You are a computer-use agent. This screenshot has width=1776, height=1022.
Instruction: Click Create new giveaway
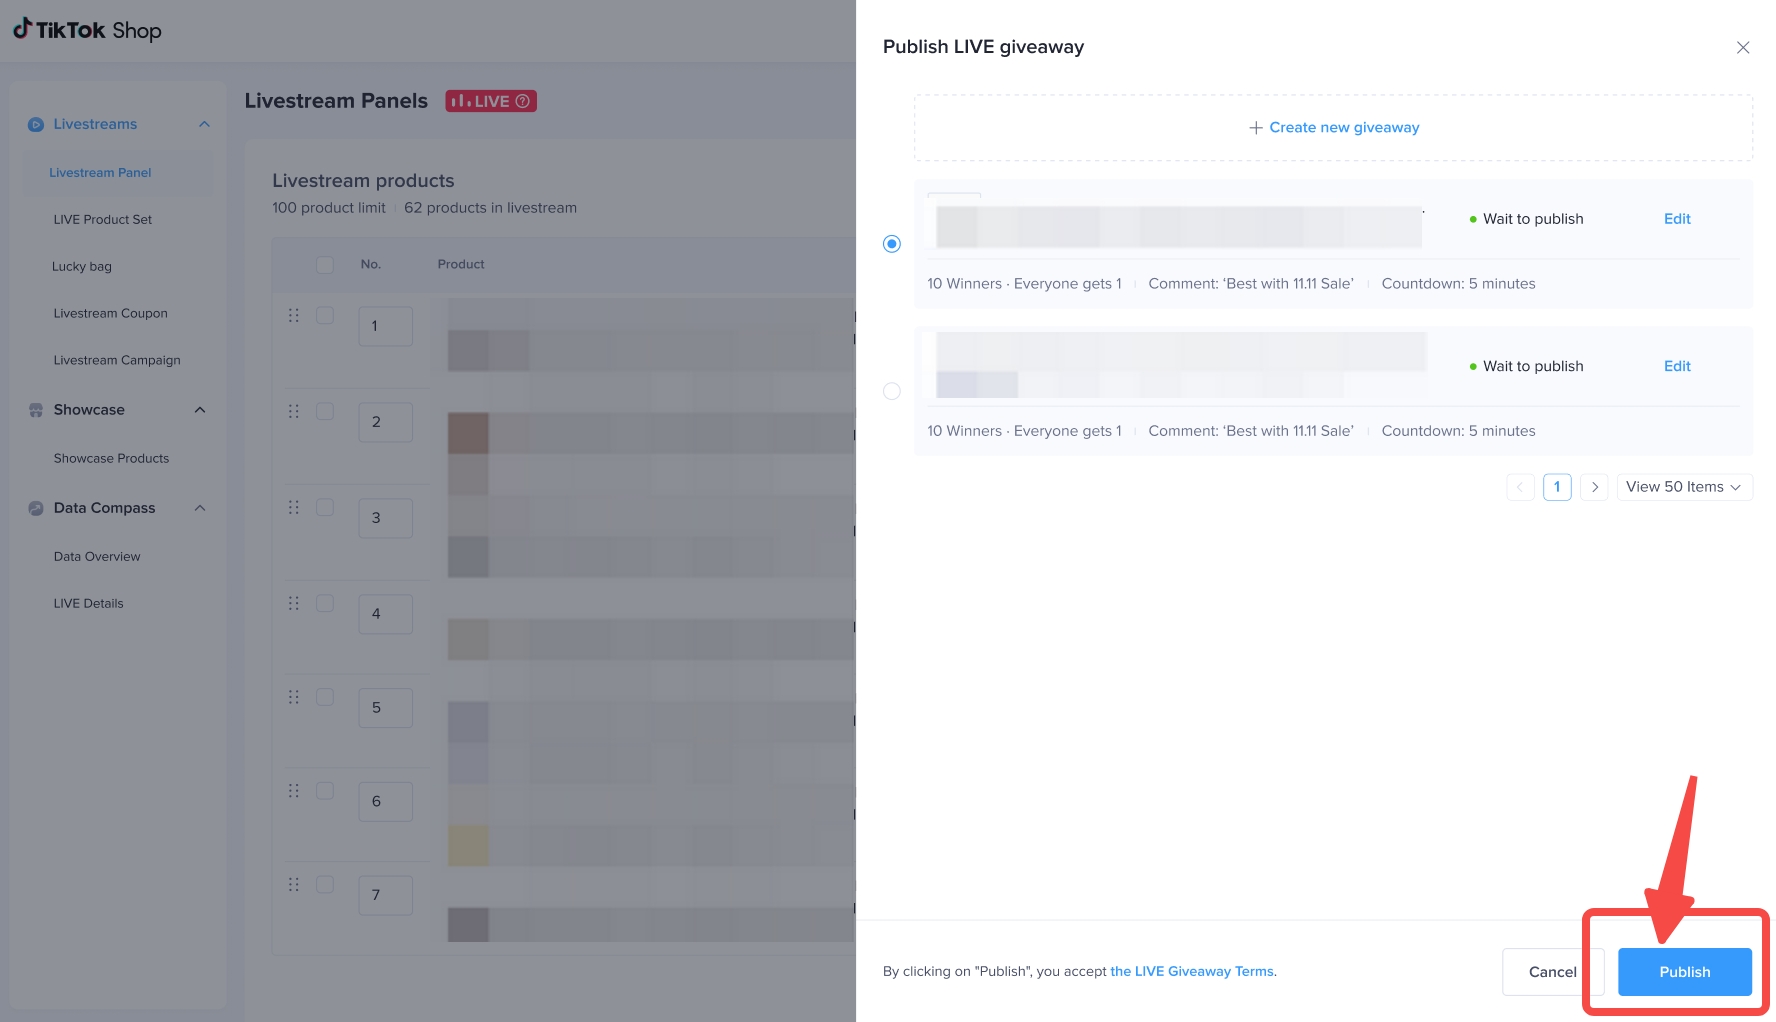click(1333, 128)
